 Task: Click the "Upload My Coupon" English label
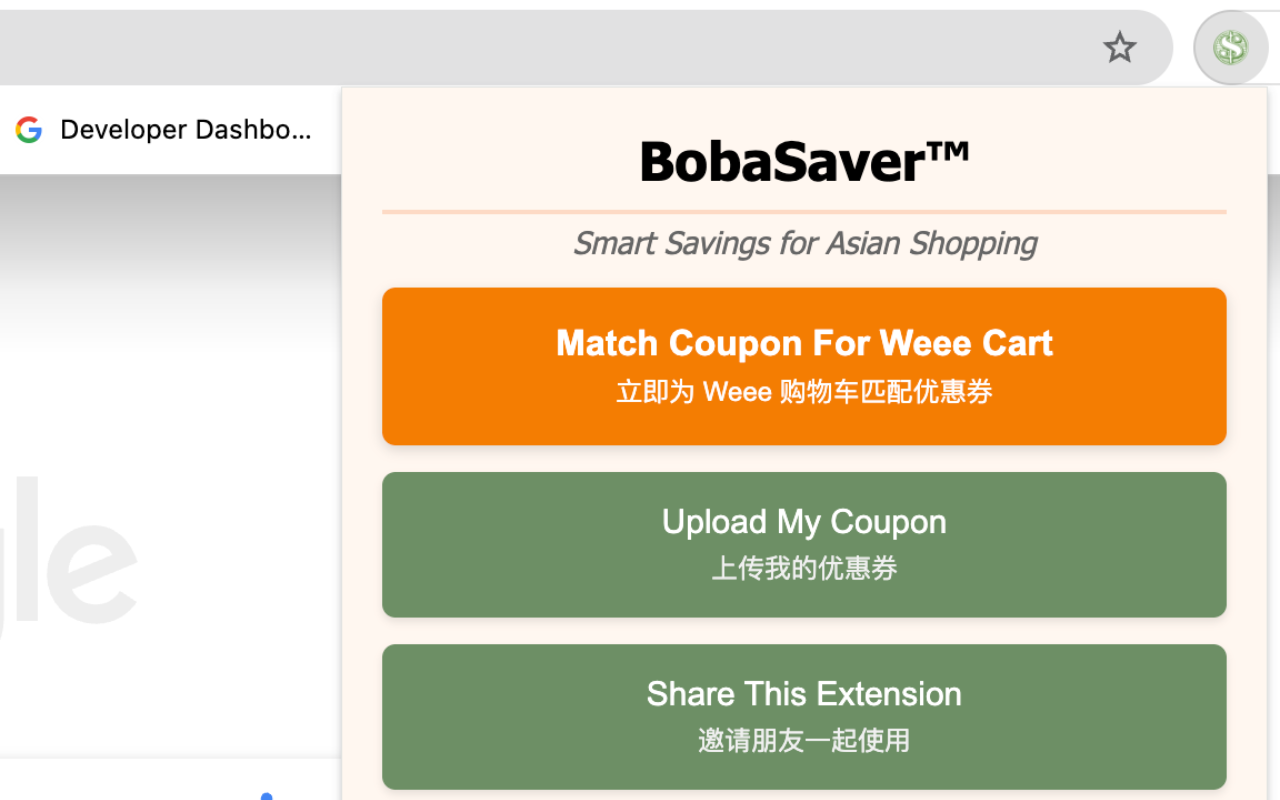click(804, 522)
